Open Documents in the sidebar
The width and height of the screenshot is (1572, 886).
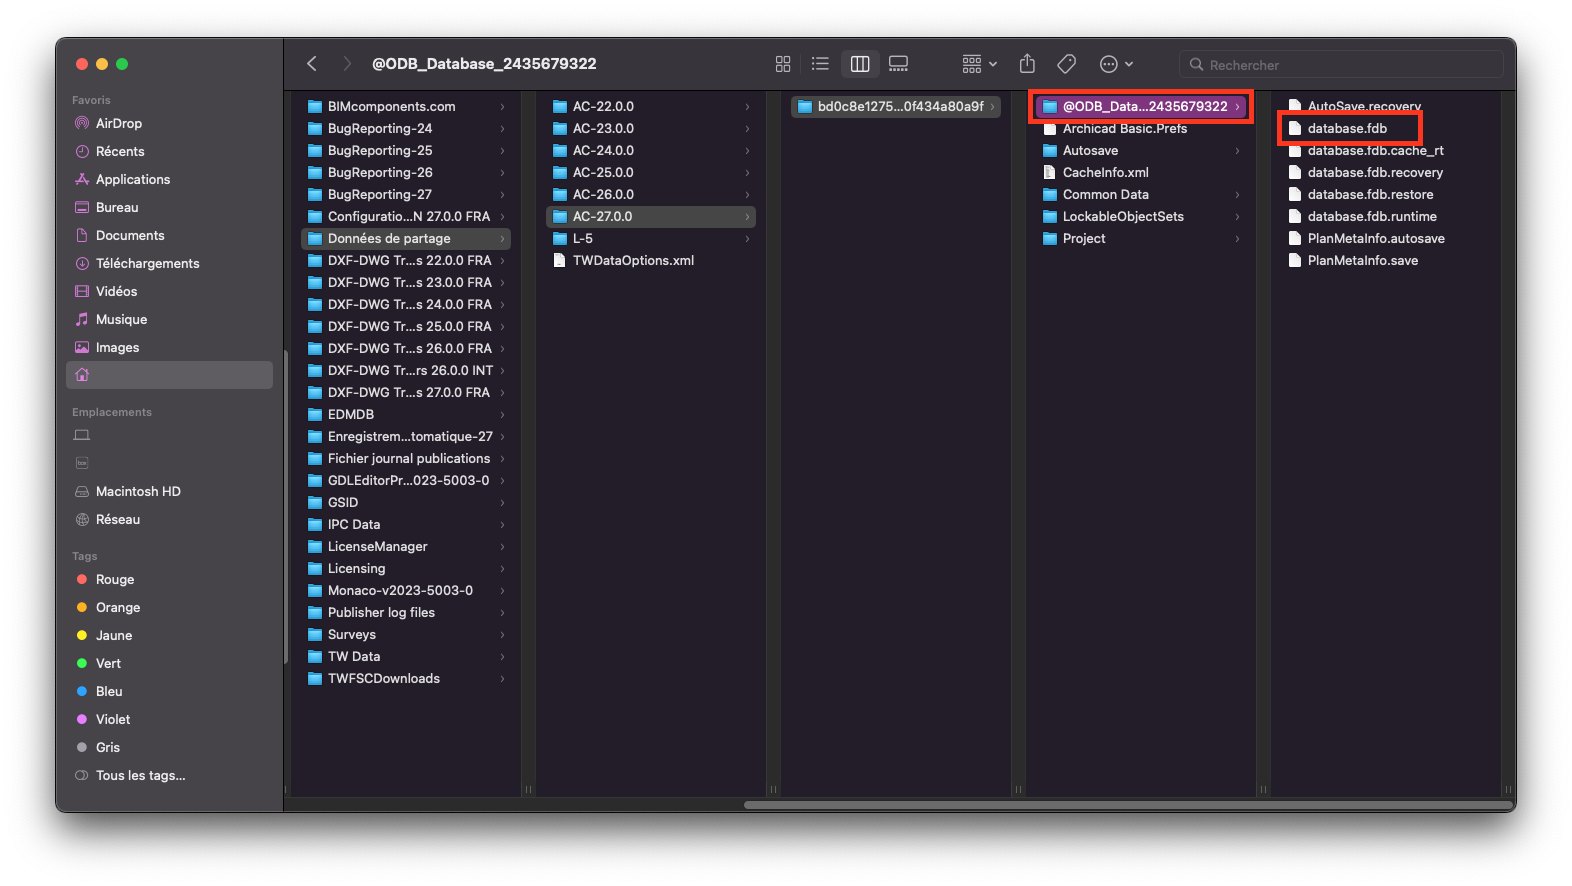click(169, 235)
